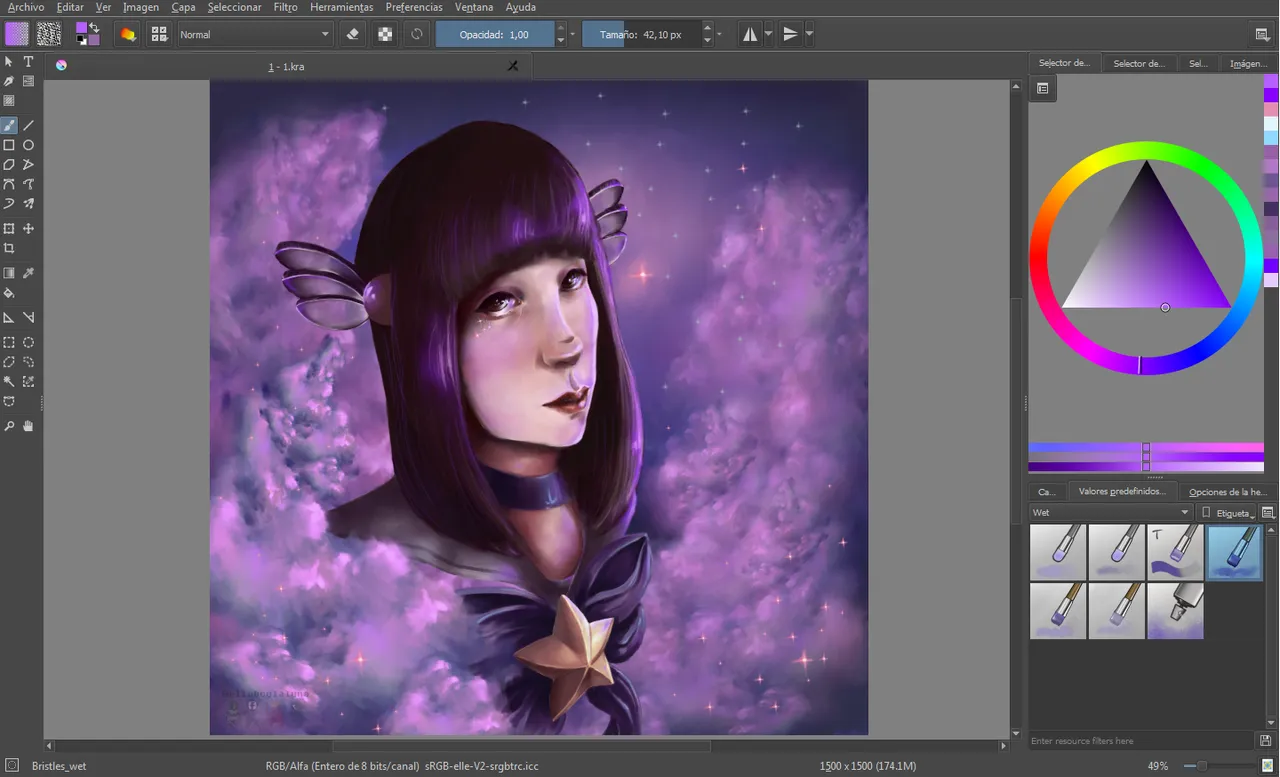Open the fill gradients button in toolbar
The image size is (1280, 777).
tap(17, 34)
